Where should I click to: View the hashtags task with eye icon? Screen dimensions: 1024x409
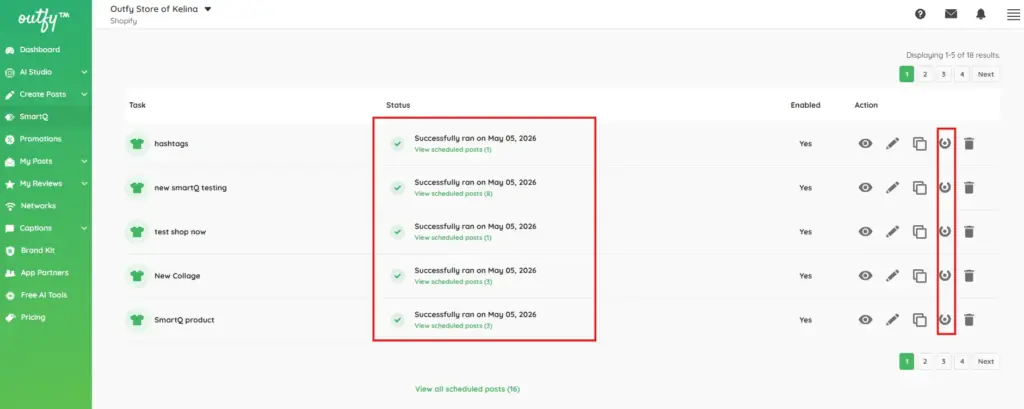(x=865, y=144)
